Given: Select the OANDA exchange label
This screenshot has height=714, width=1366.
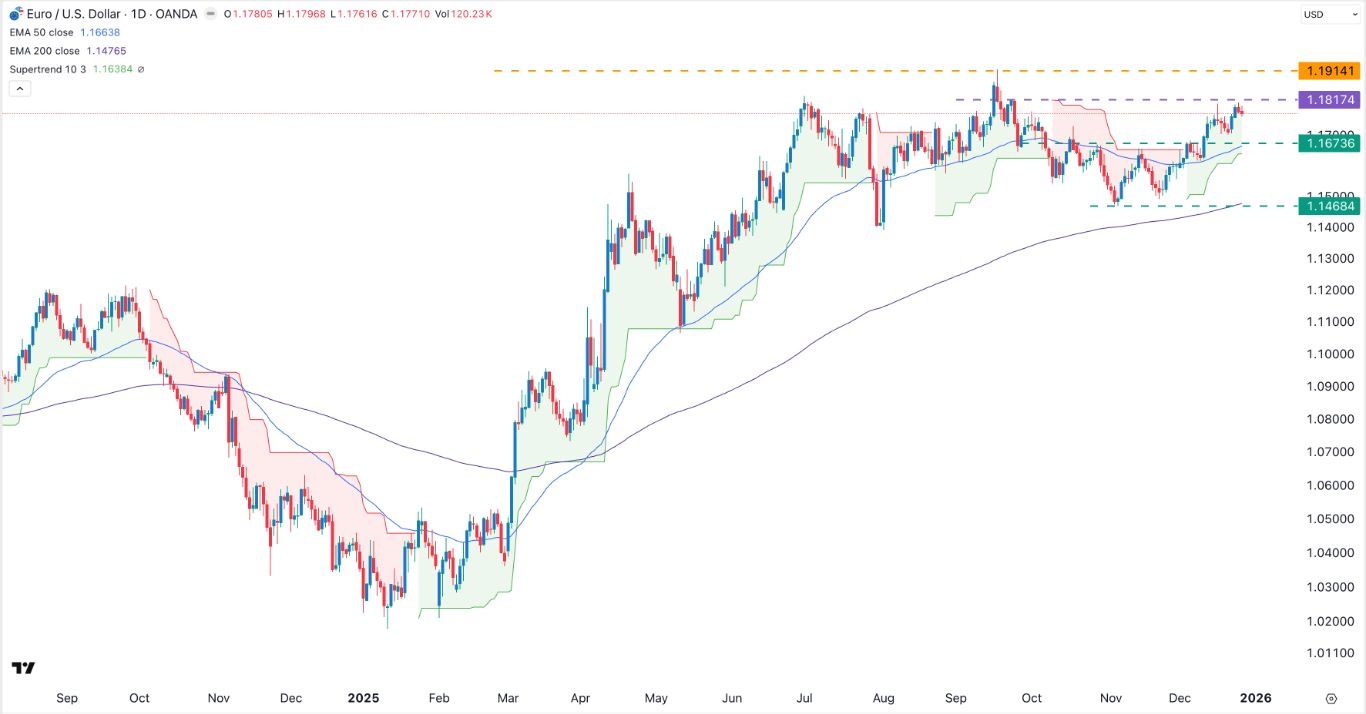Looking at the screenshot, I should (x=176, y=14).
